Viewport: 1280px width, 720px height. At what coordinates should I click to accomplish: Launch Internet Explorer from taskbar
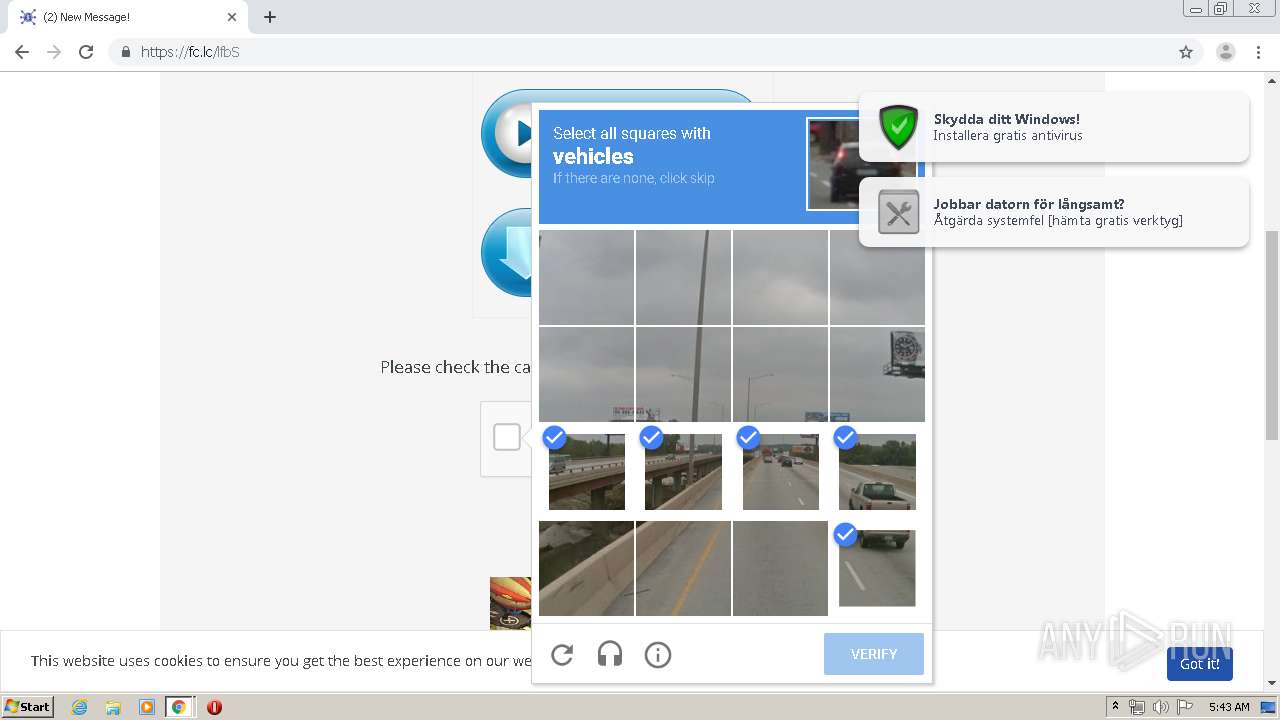point(79,707)
